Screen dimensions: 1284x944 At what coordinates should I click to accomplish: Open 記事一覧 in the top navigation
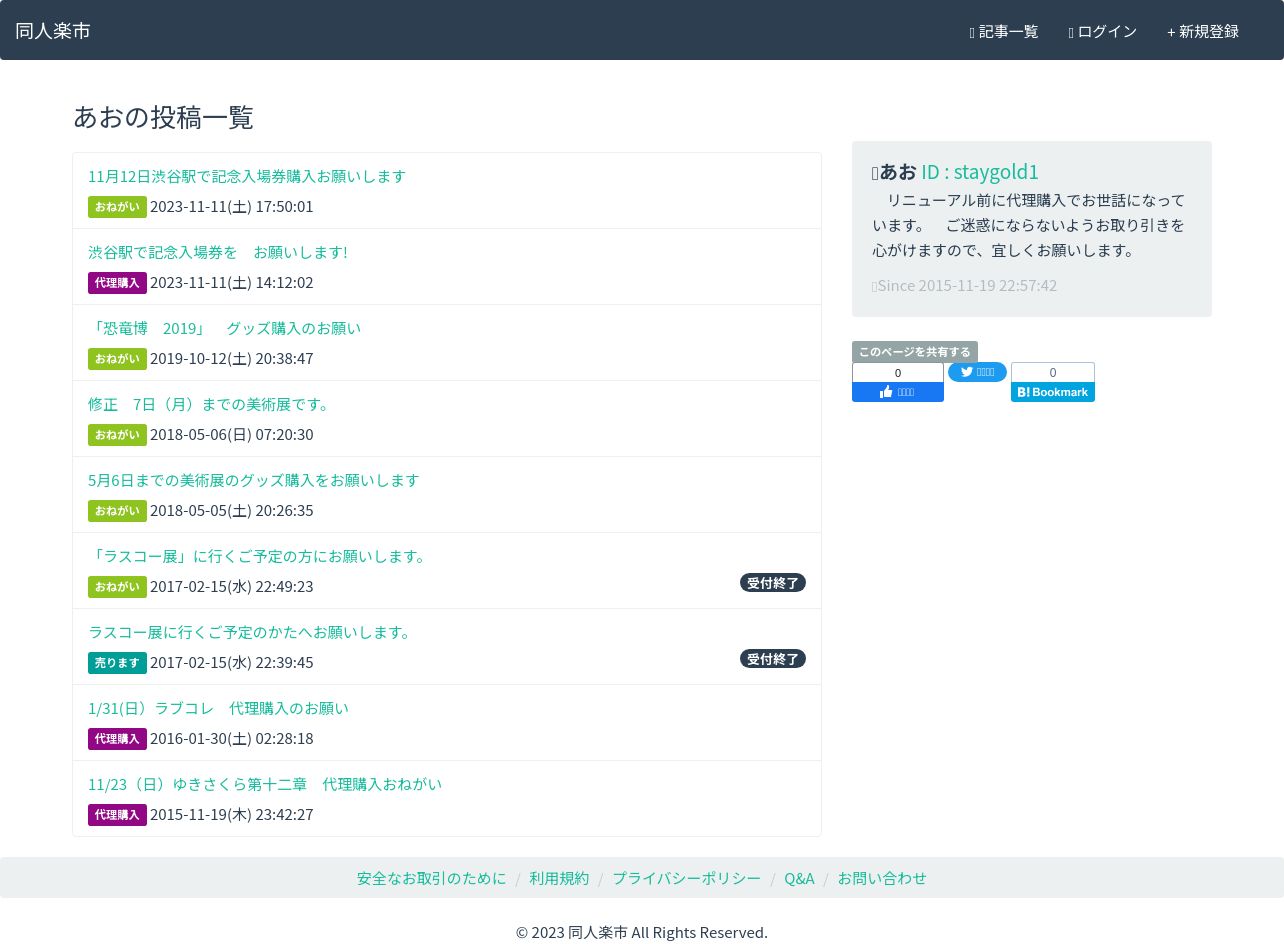coord(1004,31)
